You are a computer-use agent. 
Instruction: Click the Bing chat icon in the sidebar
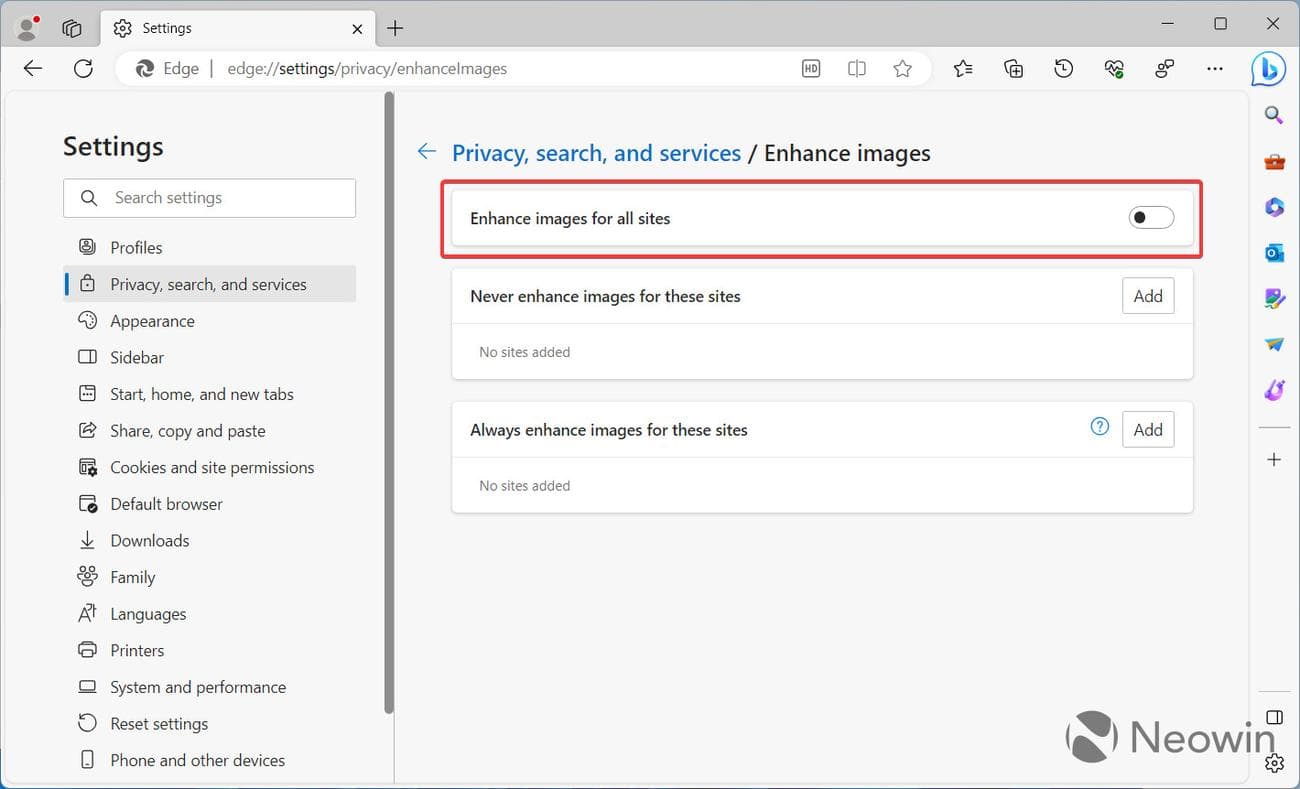1269,69
